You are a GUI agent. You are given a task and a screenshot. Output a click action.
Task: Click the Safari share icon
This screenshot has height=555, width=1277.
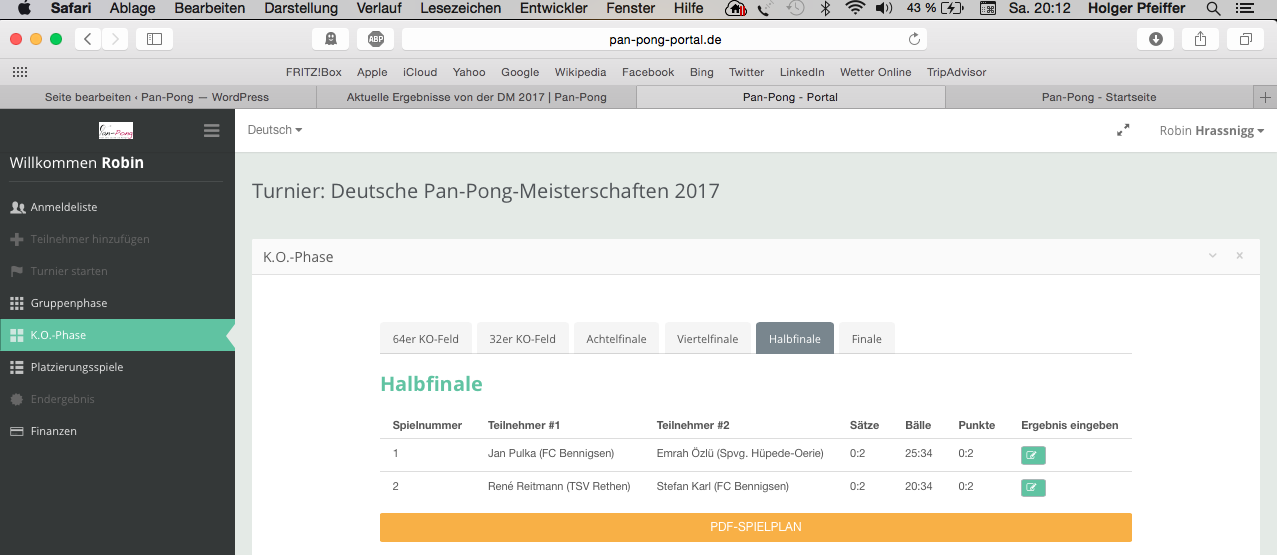(1200, 39)
